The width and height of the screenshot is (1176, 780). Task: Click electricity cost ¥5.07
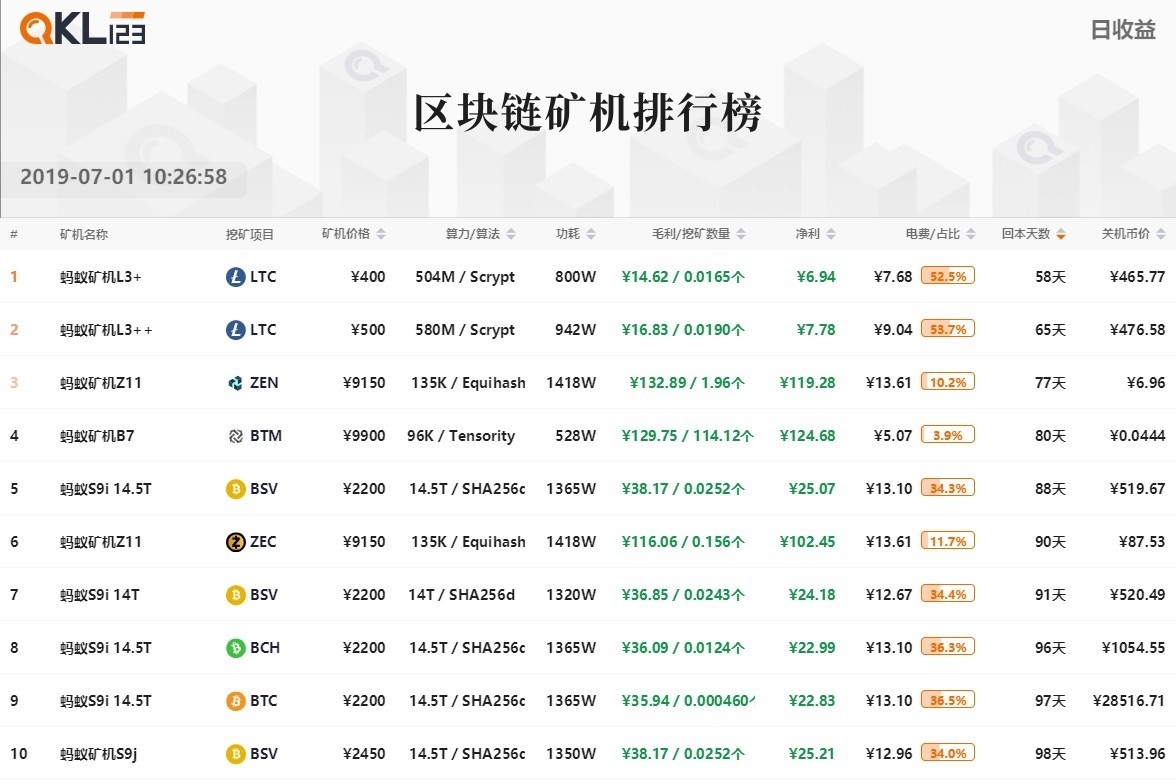coord(892,436)
